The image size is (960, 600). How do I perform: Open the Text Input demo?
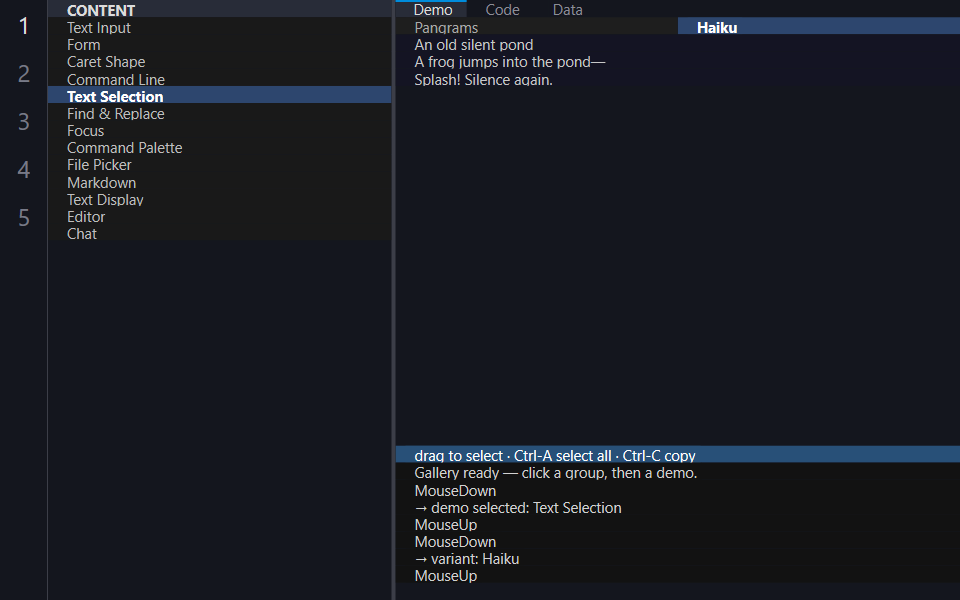click(x=219, y=28)
